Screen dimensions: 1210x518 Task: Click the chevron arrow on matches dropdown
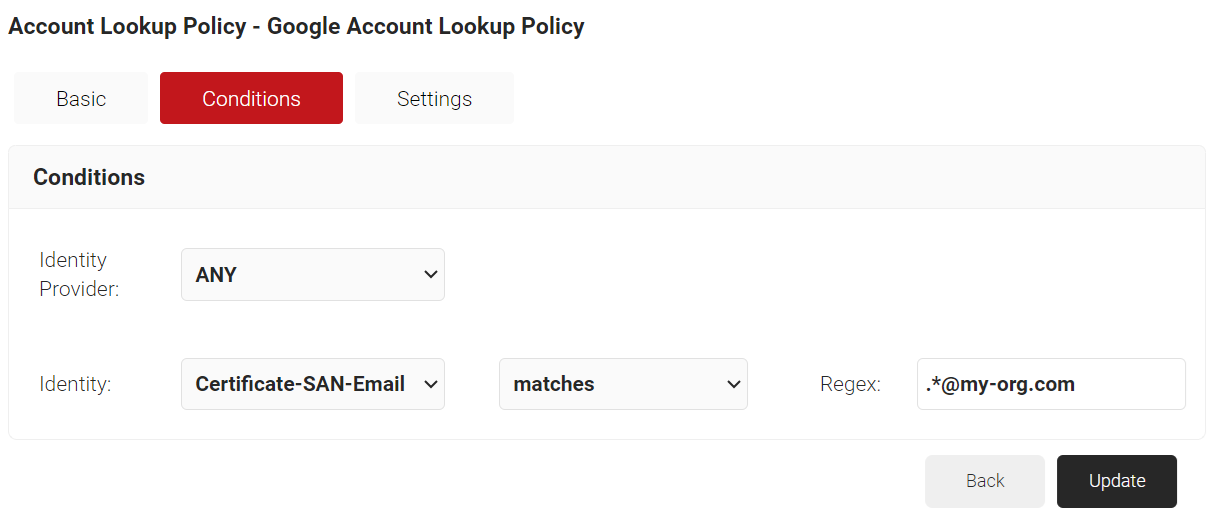(733, 384)
